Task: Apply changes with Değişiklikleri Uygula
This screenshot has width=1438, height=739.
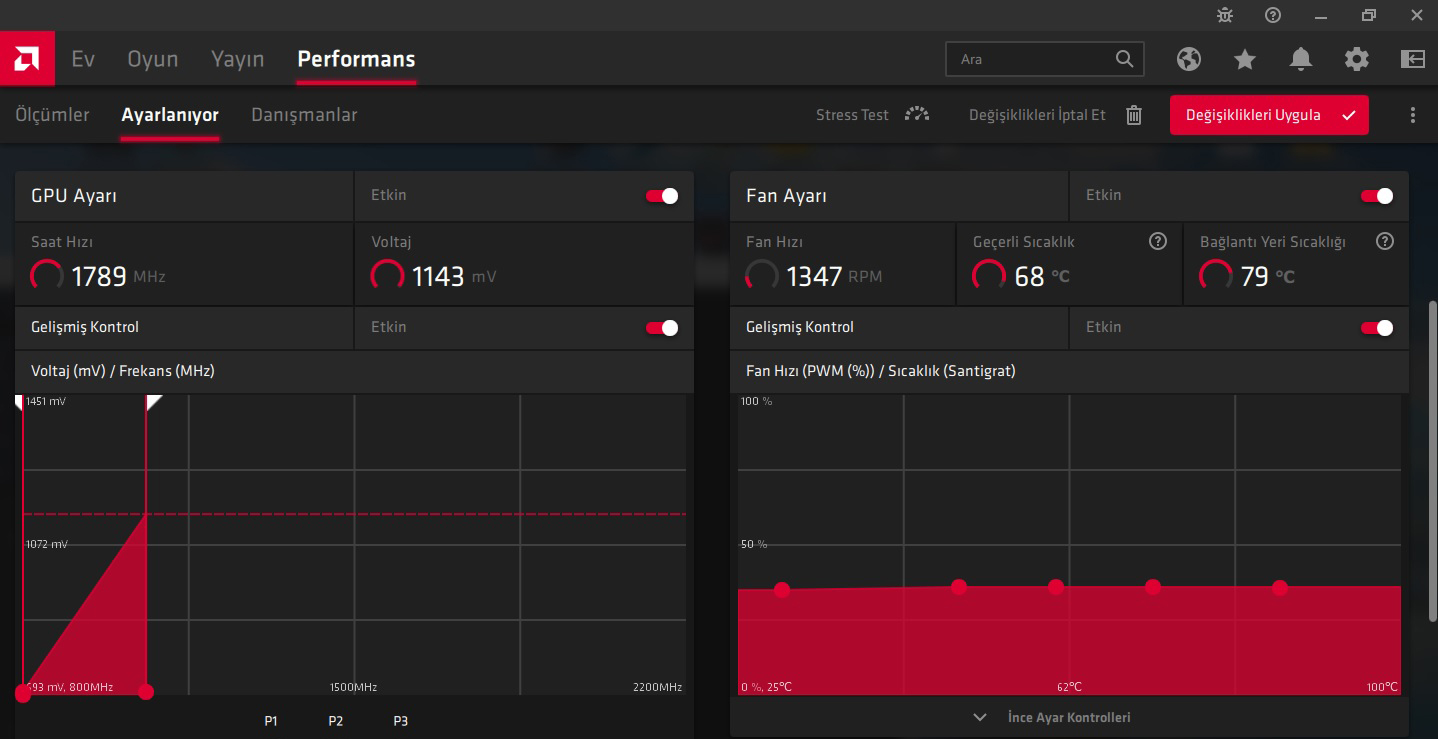Action: [x=1268, y=115]
